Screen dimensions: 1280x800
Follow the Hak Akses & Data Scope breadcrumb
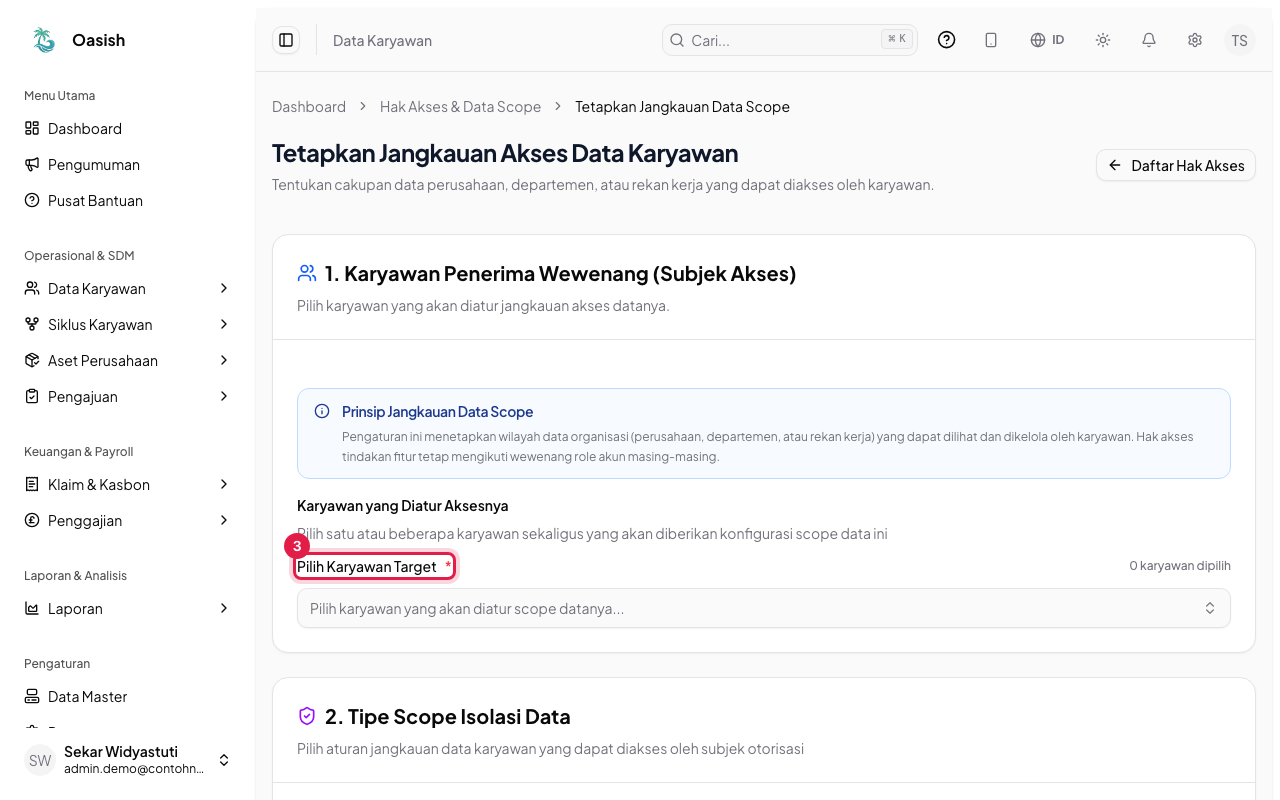click(x=460, y=107)
